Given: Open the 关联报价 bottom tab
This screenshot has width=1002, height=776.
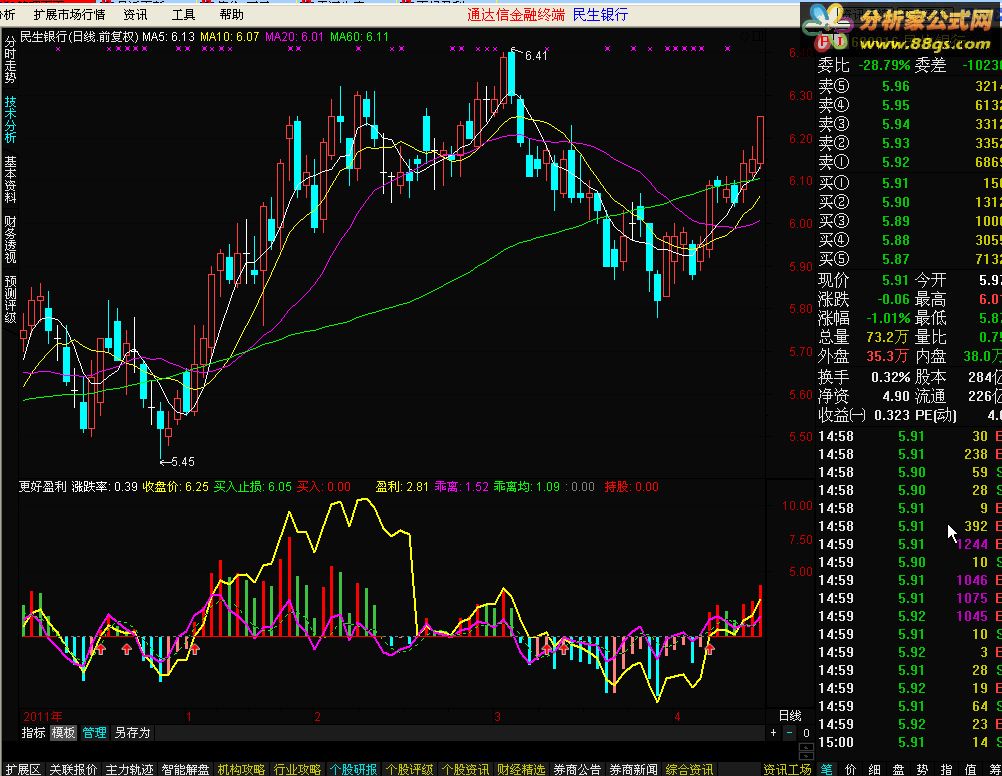Looking at the screenshot, I should tap(73, 770).
